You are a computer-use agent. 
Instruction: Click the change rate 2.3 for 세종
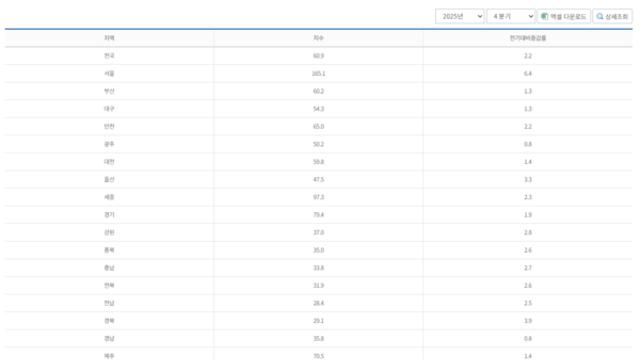pos(528,197)
